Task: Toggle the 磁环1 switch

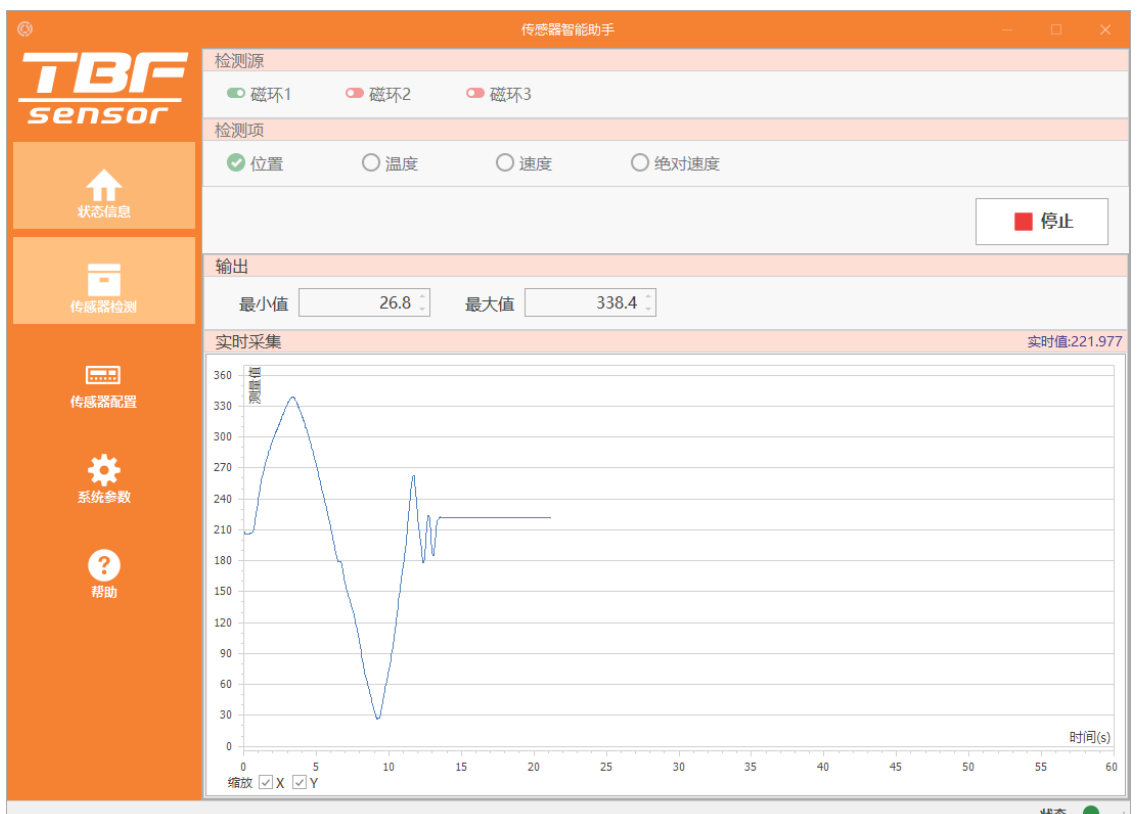Action: point(236,94)
